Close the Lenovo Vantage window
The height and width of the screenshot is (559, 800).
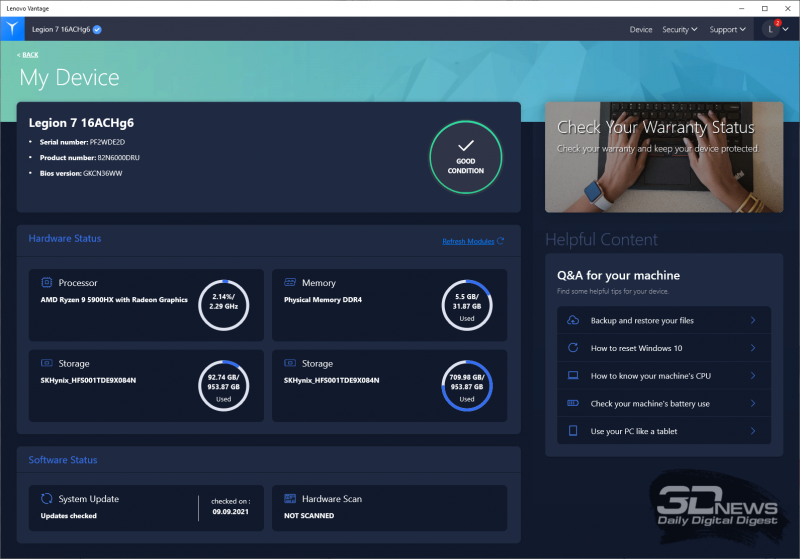788,8
